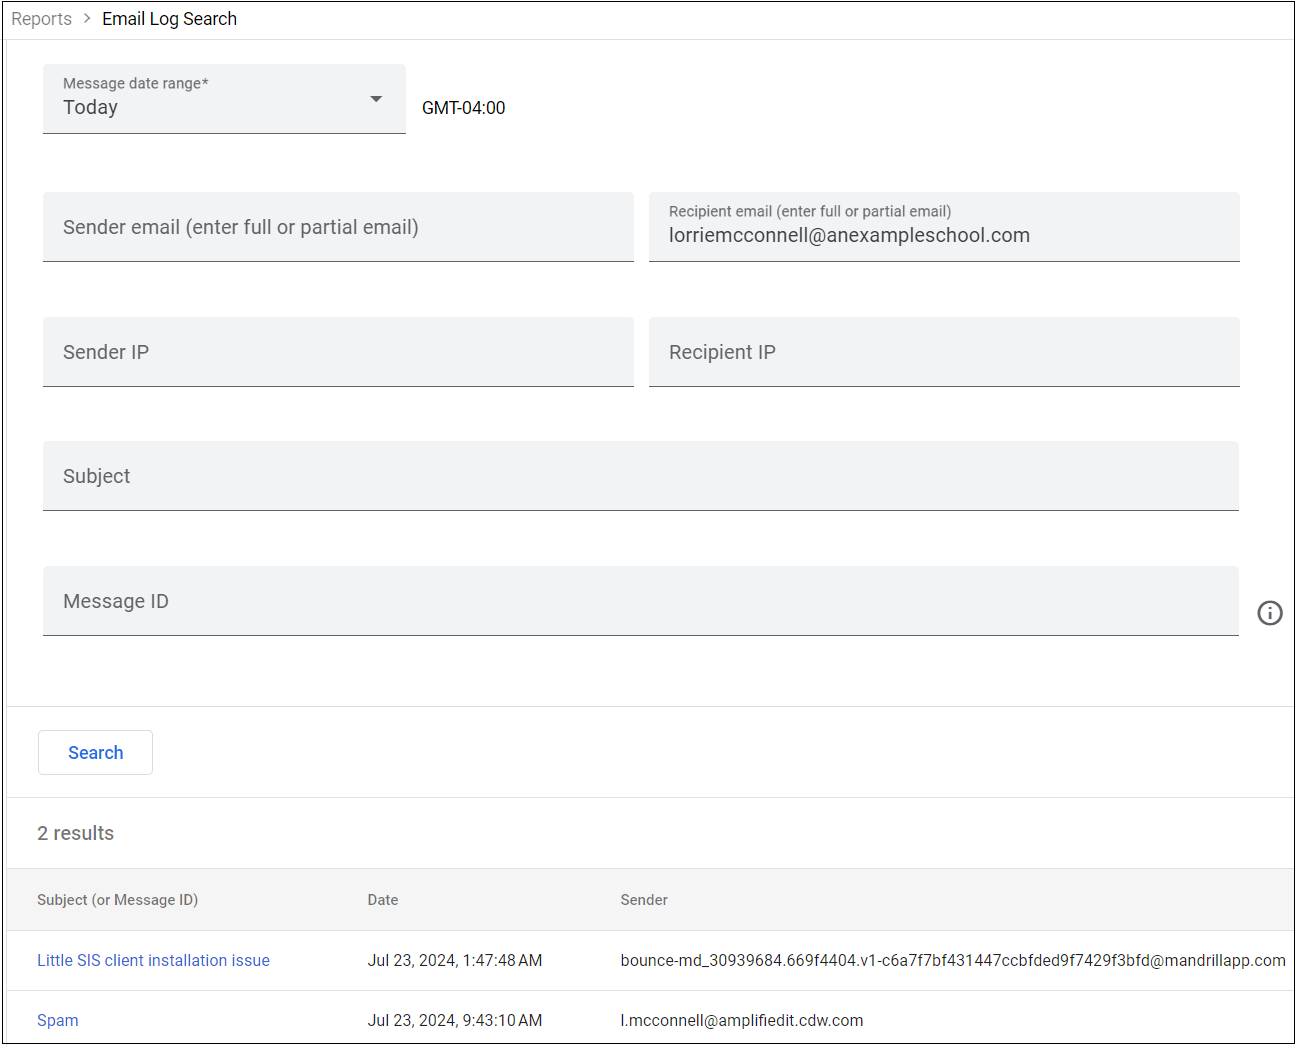Image resolution: width=1295 pixels, height=1045 pixels.
Task: Open the Spam message result
Action: click(x=57, y=1020)
